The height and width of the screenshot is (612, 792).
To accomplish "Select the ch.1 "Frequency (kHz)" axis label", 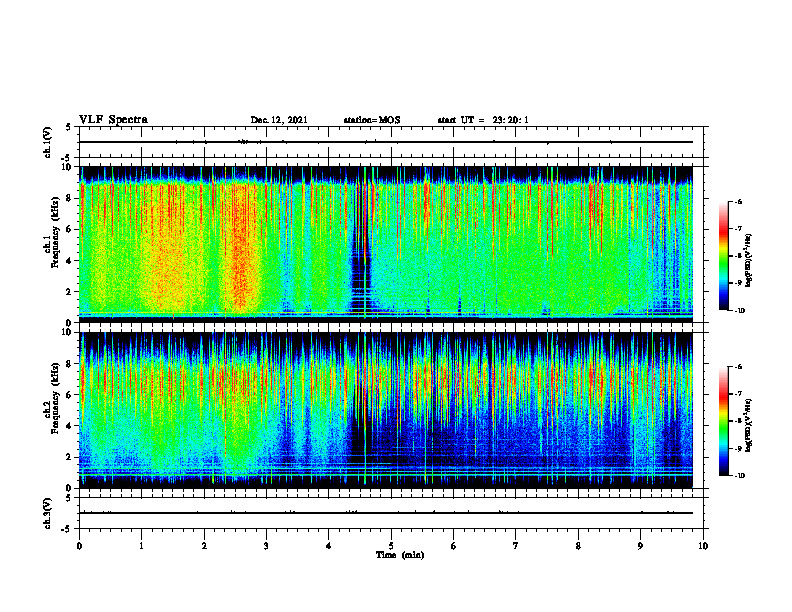I will (55, 232).
